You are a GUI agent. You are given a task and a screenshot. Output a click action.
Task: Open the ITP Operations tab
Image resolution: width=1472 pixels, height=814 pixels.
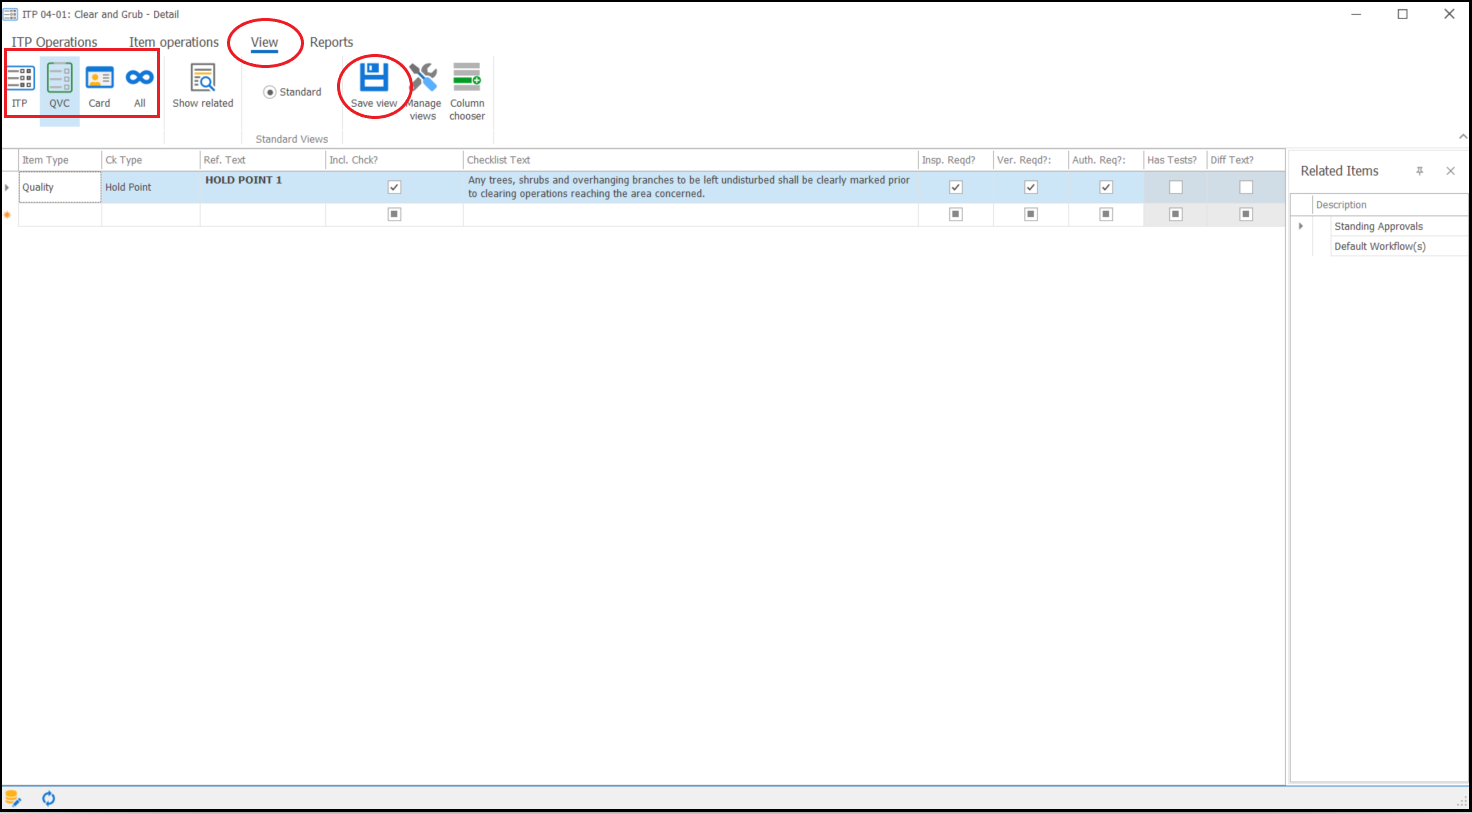pyautogui.click(x=54, y=42)
